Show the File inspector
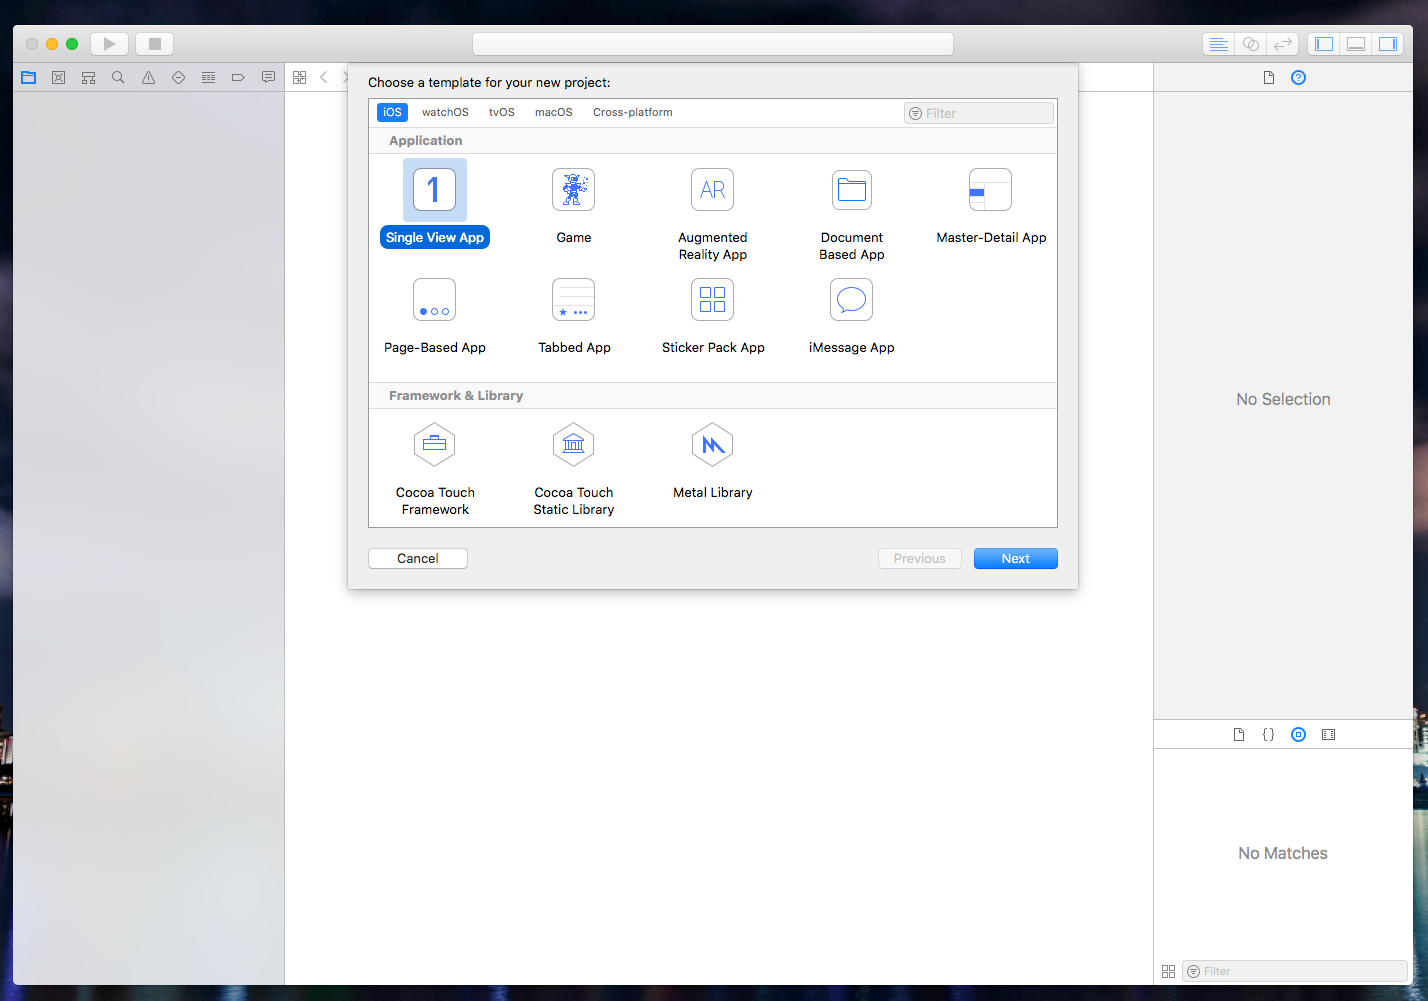The height and width of the screenshot is (1001, 1428). [x=1269, y=77]
